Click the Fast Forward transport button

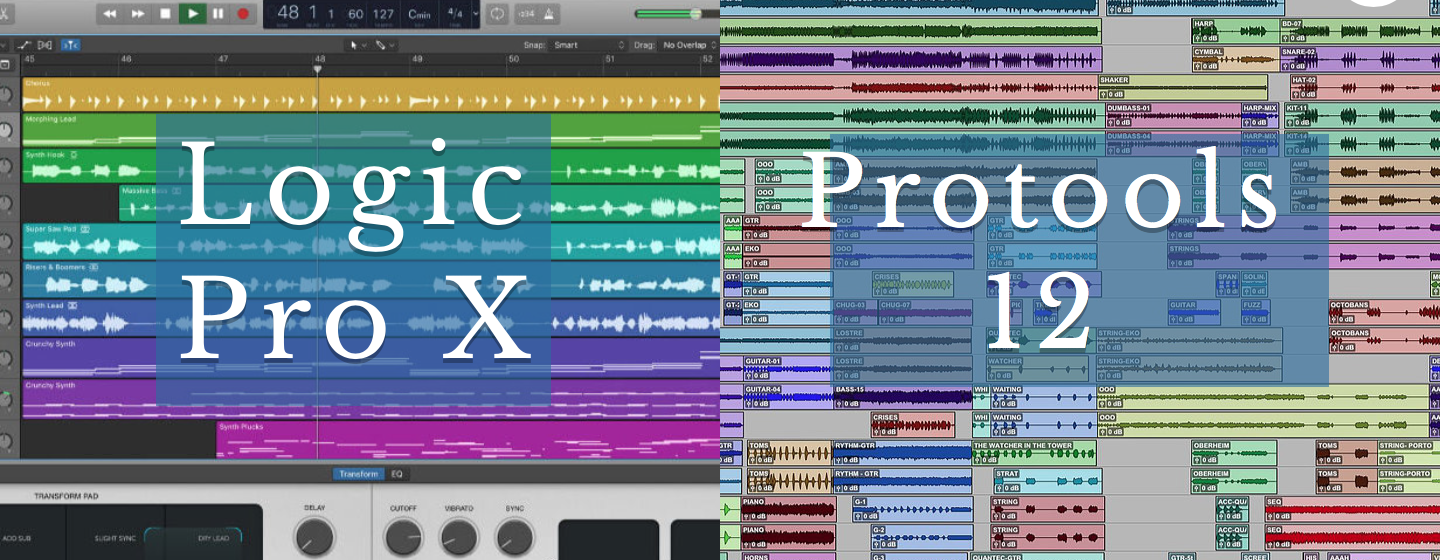137,14
